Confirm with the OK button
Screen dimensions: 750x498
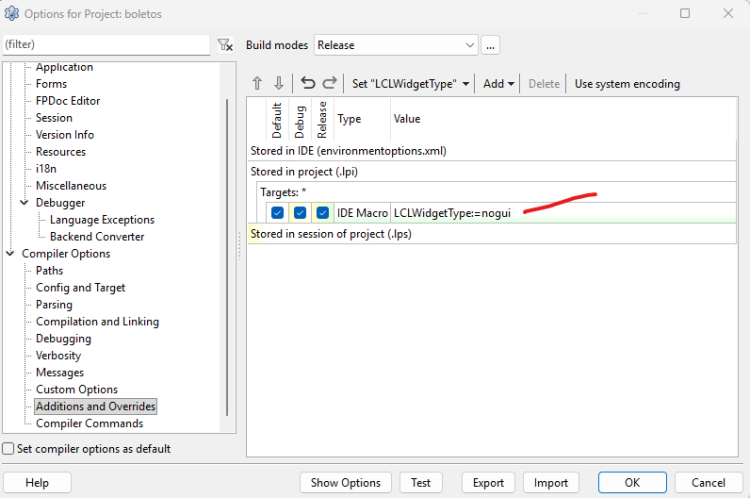(632, 483)
